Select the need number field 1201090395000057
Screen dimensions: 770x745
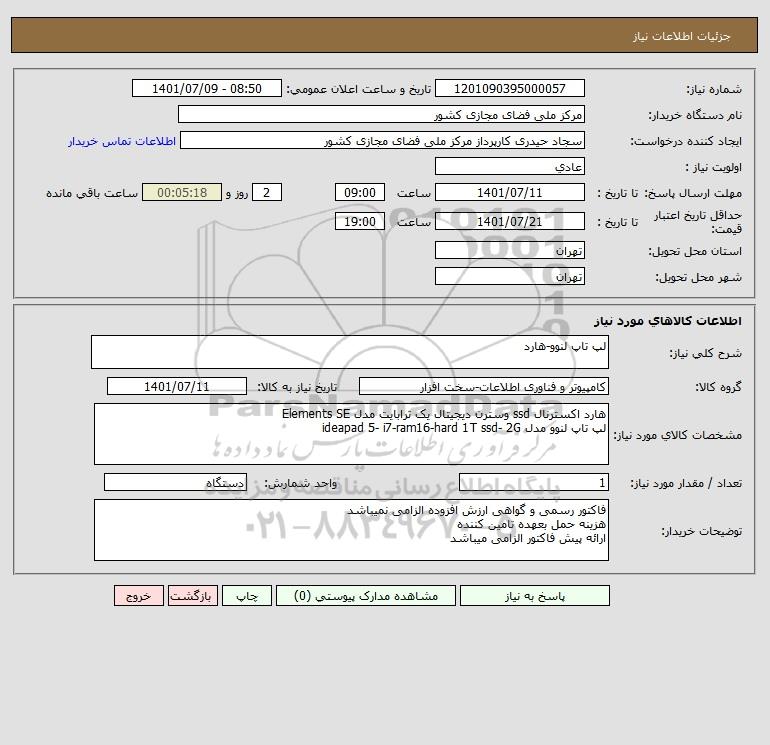click(510, 88)
